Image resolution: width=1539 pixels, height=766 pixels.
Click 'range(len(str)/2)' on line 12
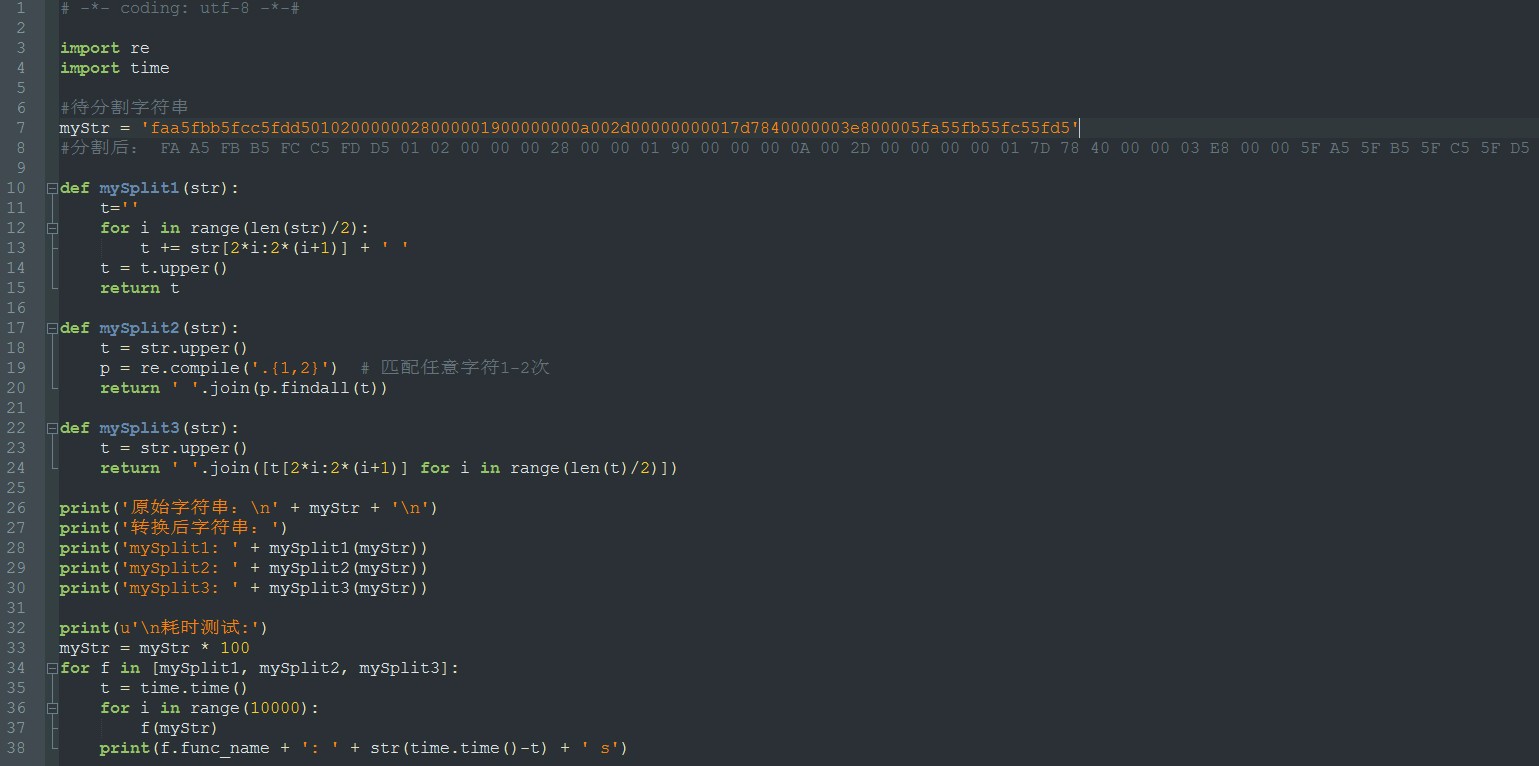[x=275, y=228]
